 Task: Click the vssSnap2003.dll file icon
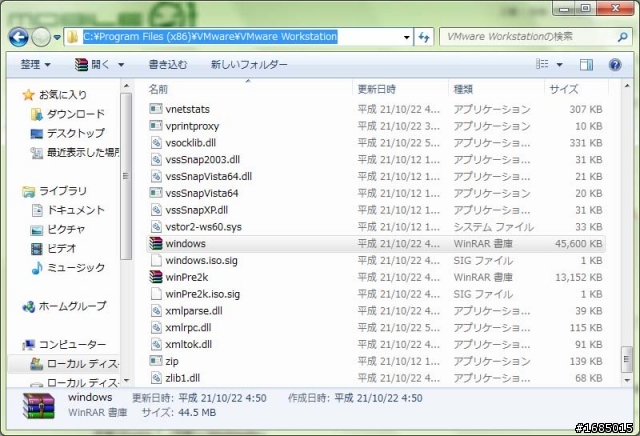(156, 159)
